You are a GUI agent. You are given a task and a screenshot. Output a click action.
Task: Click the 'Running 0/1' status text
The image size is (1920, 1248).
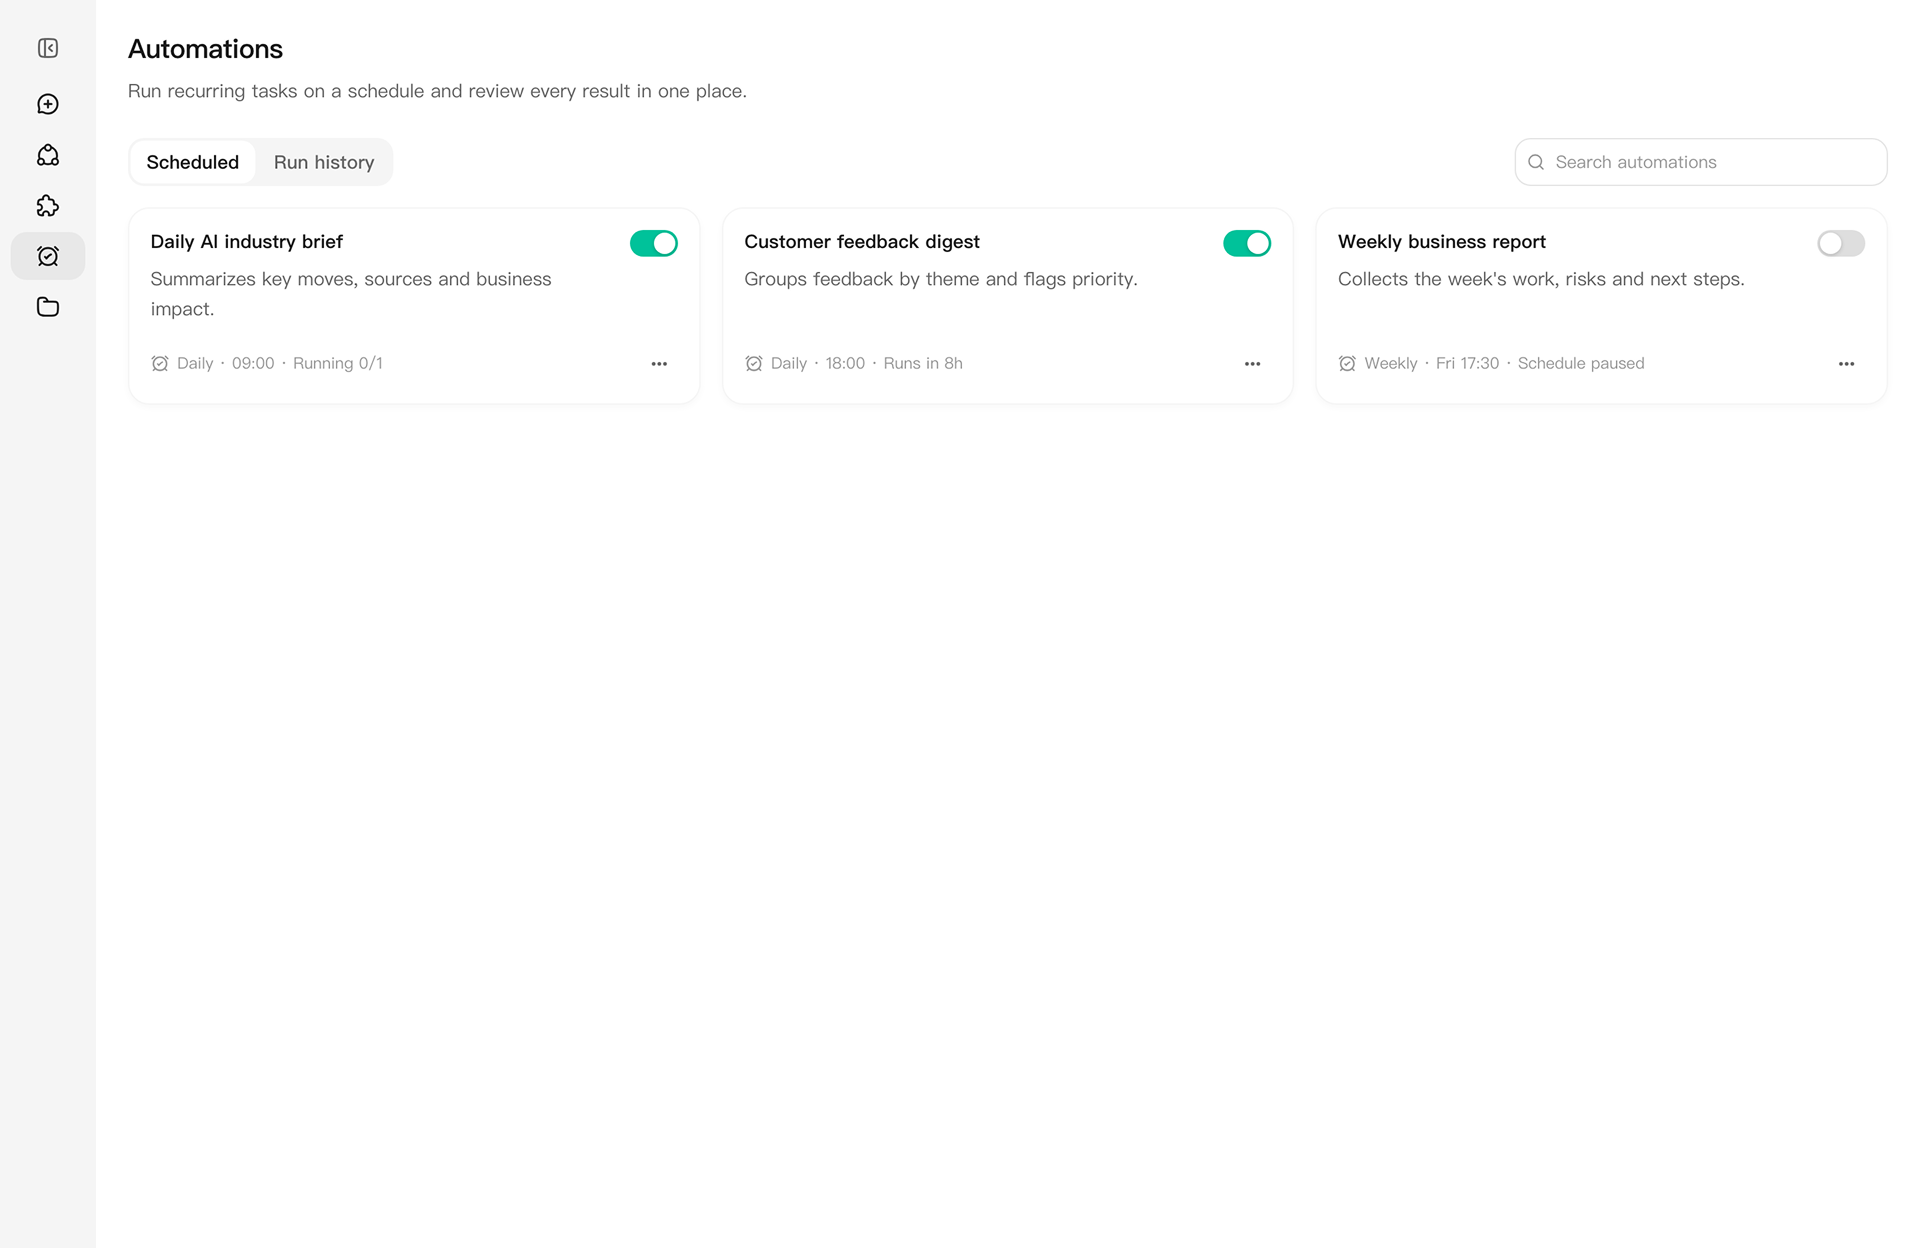point(338,363)
